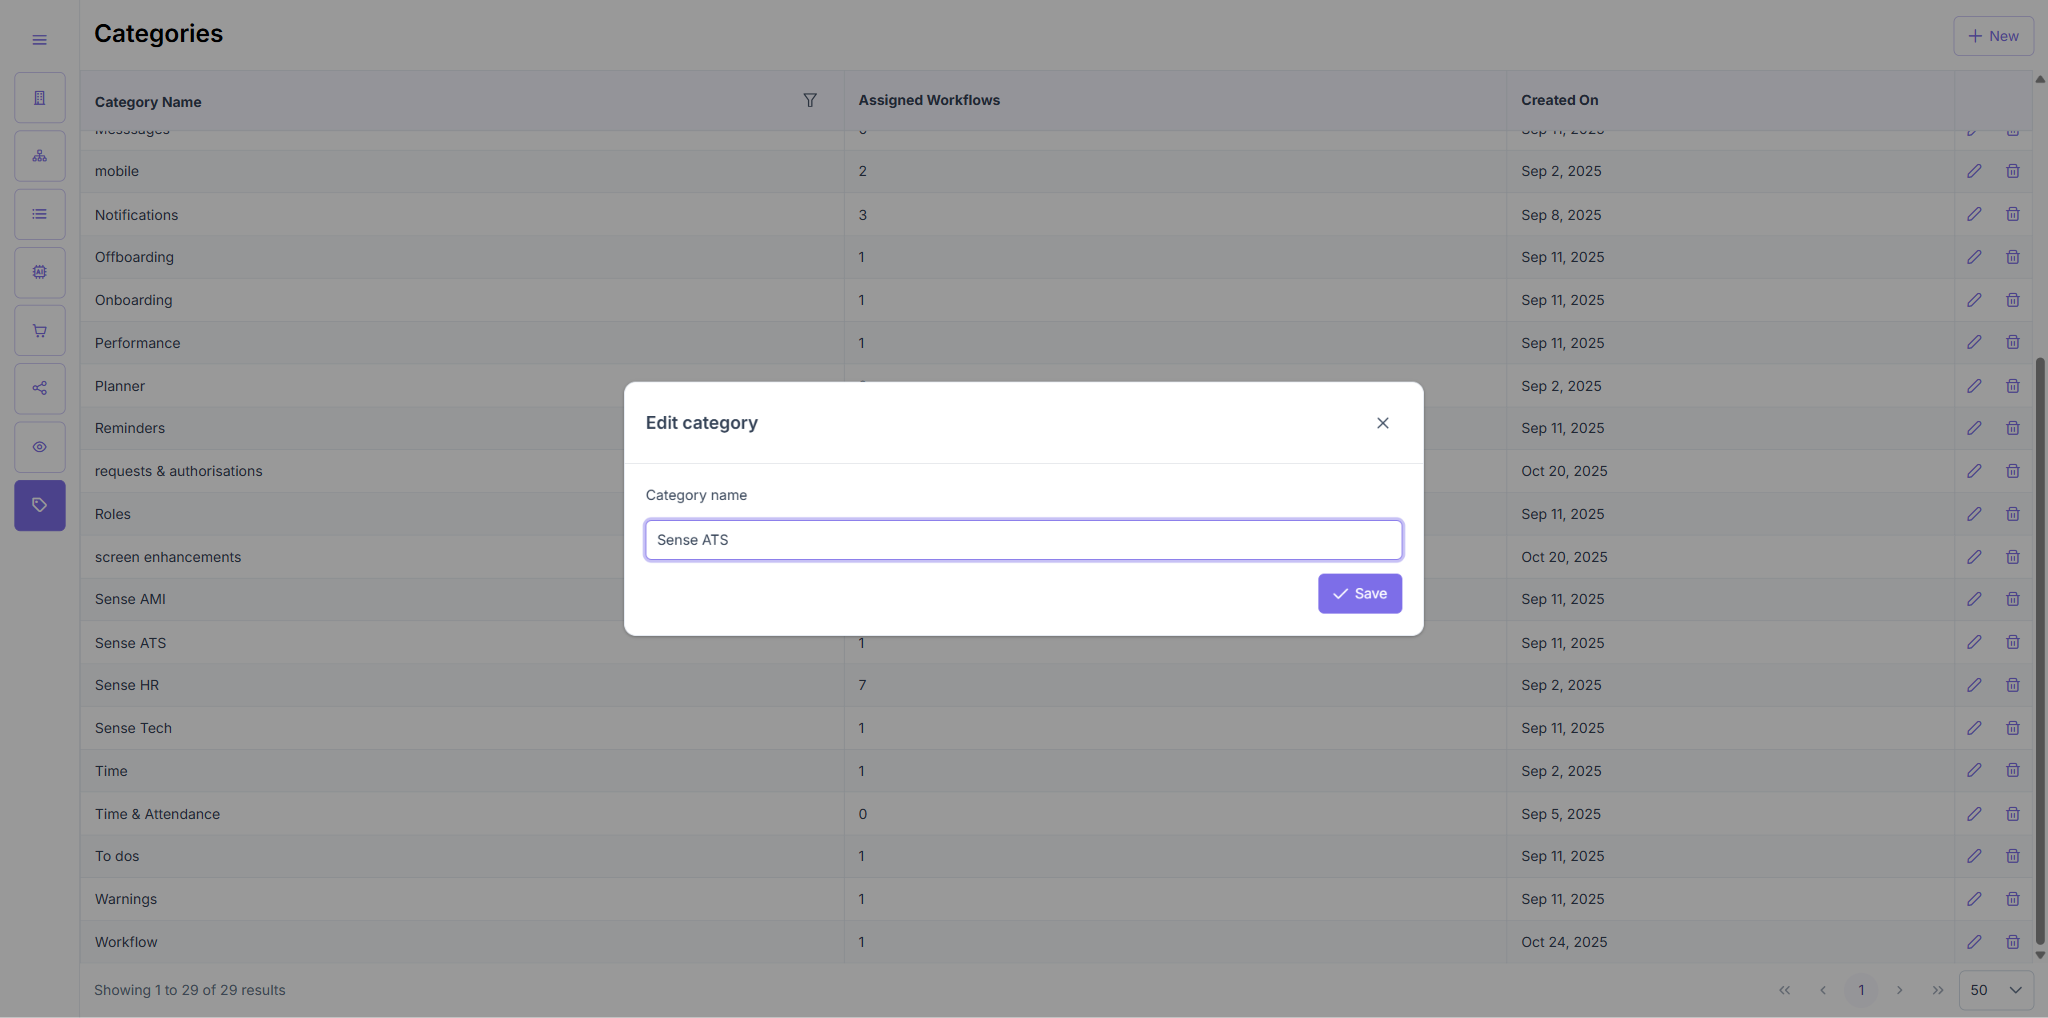Click the Created On column header

click(1560, 100)
